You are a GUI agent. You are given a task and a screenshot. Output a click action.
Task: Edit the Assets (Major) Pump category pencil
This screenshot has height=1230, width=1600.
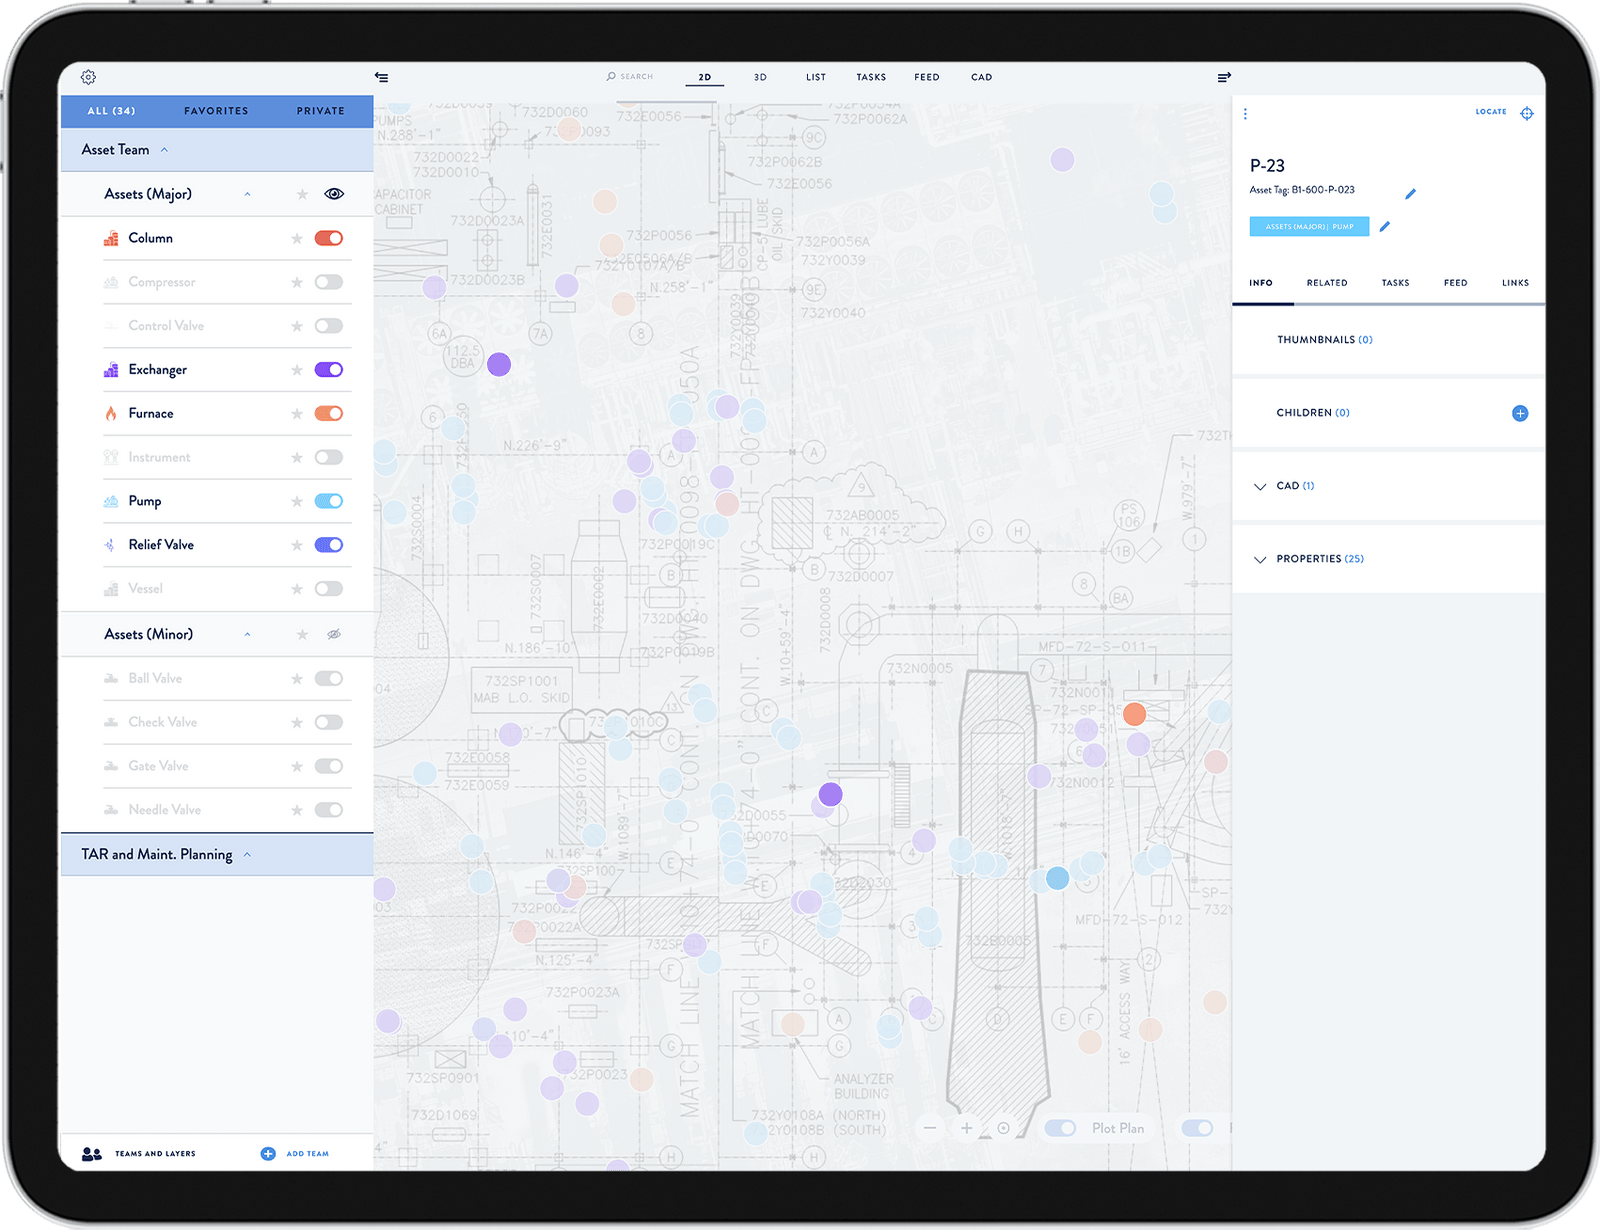tap(1385, 227)
